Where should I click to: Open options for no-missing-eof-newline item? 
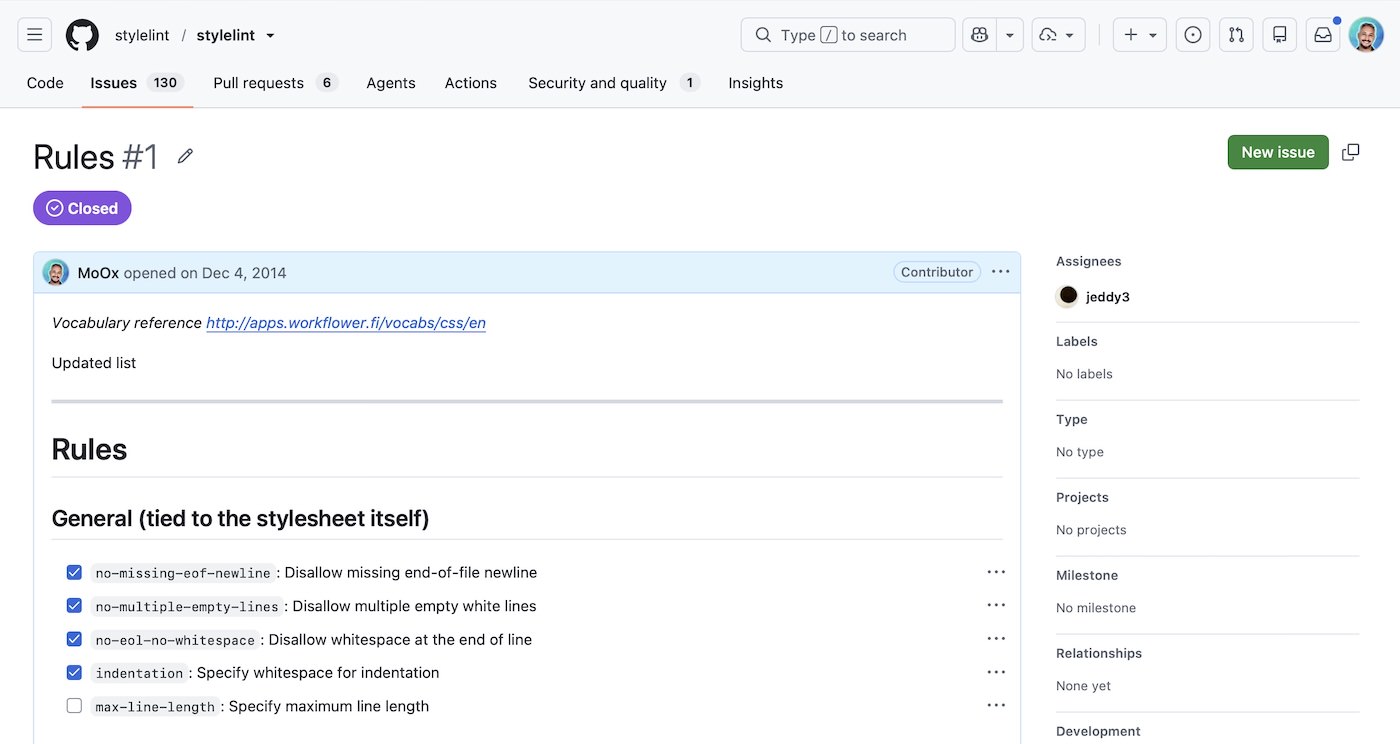tap(996, 572)
